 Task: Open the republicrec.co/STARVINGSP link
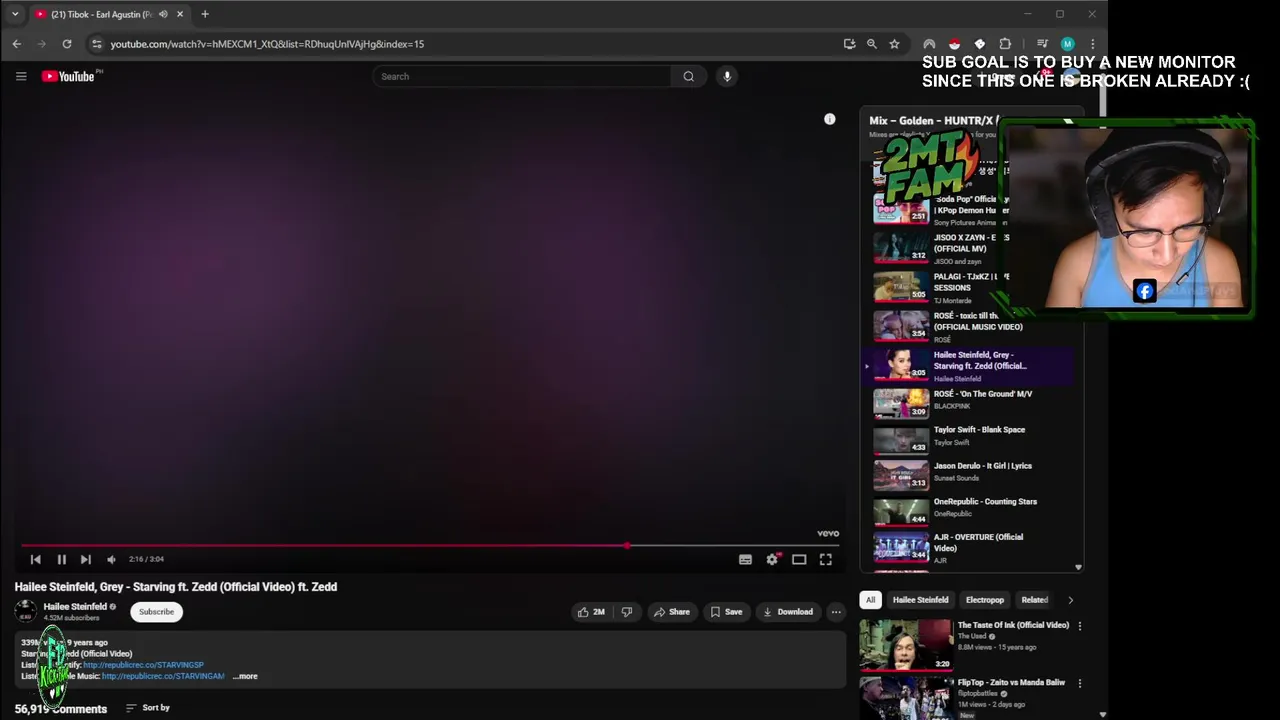(143, 665)
